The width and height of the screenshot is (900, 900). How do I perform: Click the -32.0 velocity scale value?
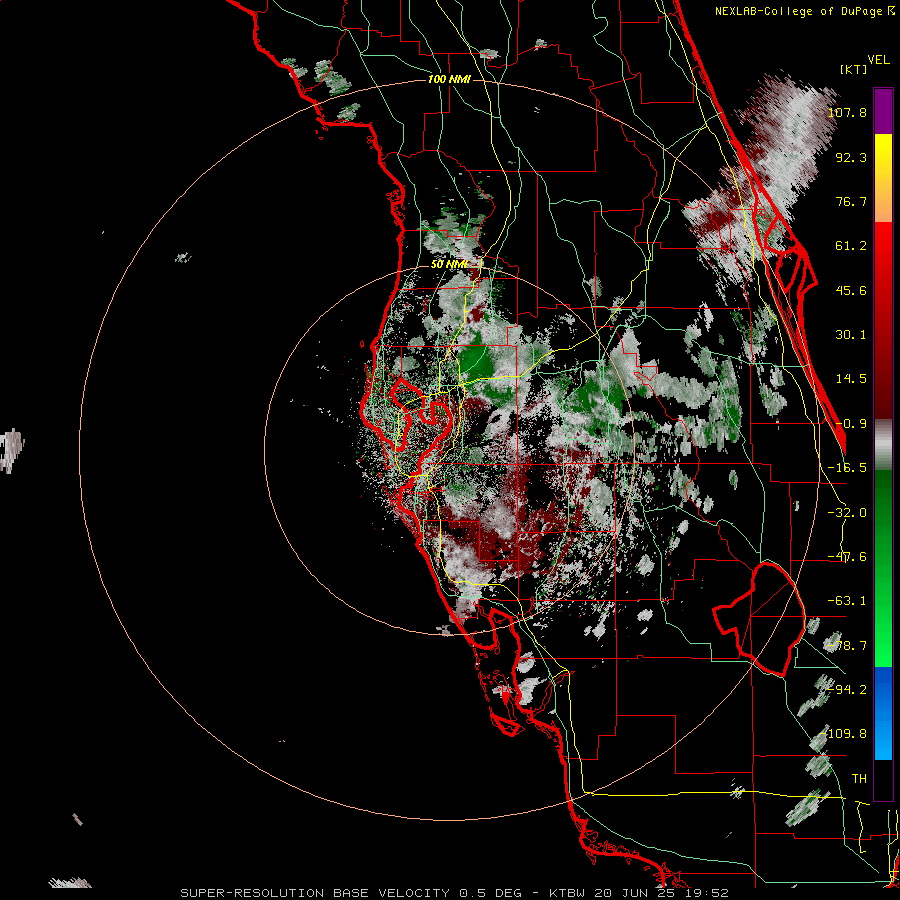click(x=847, y=513)
